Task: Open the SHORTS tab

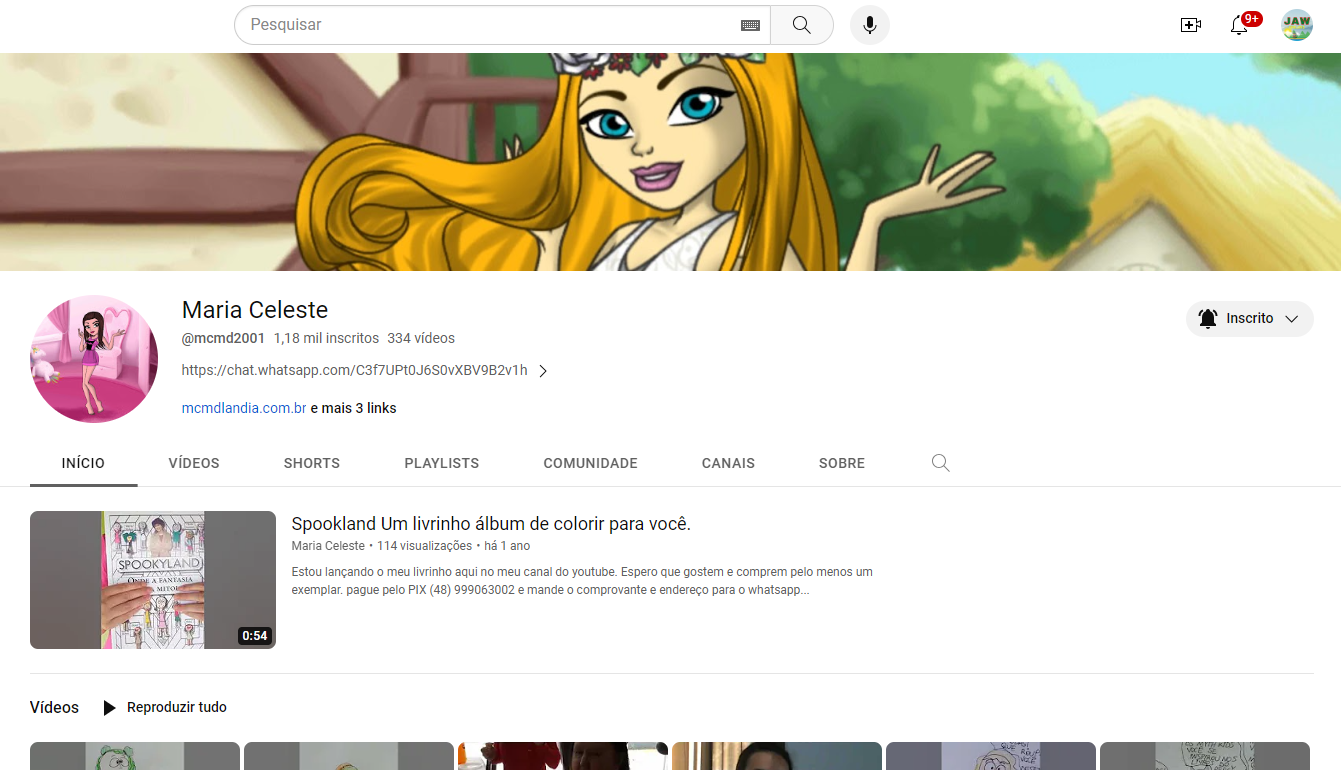Action: point(312,463)
